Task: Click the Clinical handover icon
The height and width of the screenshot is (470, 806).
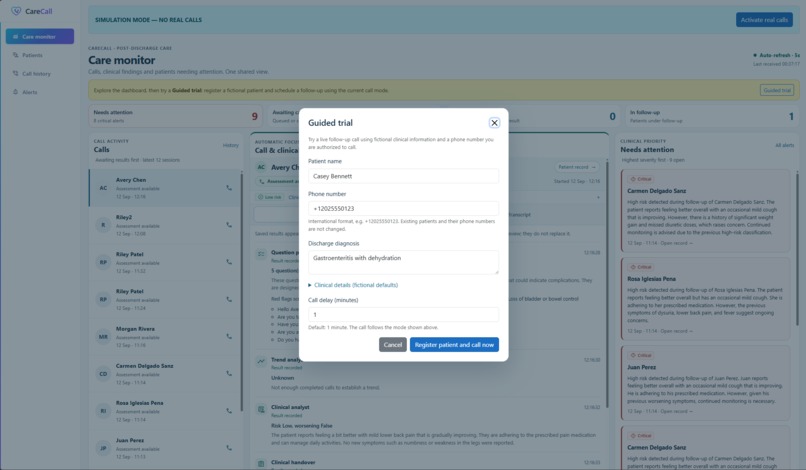Action: (261, 464)
